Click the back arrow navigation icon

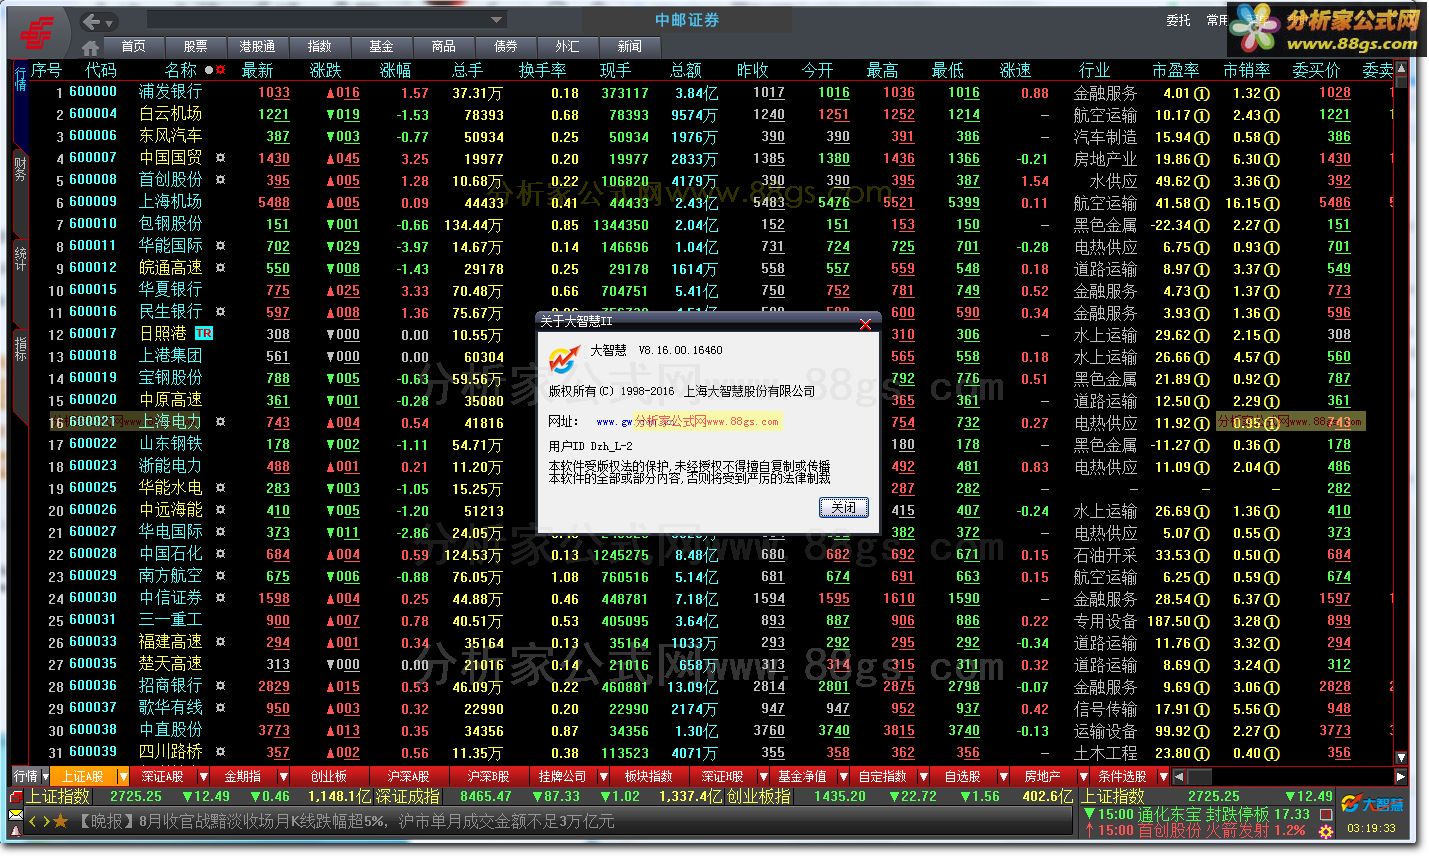(x=91, y=22)
